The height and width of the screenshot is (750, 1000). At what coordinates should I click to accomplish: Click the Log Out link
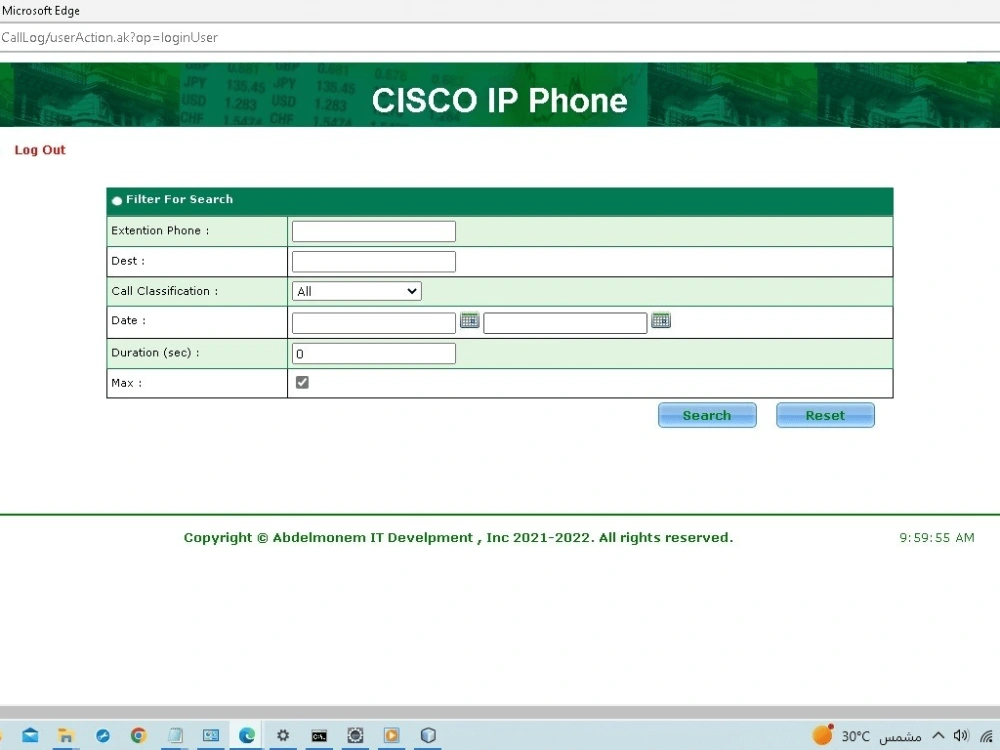pos(40,150)
